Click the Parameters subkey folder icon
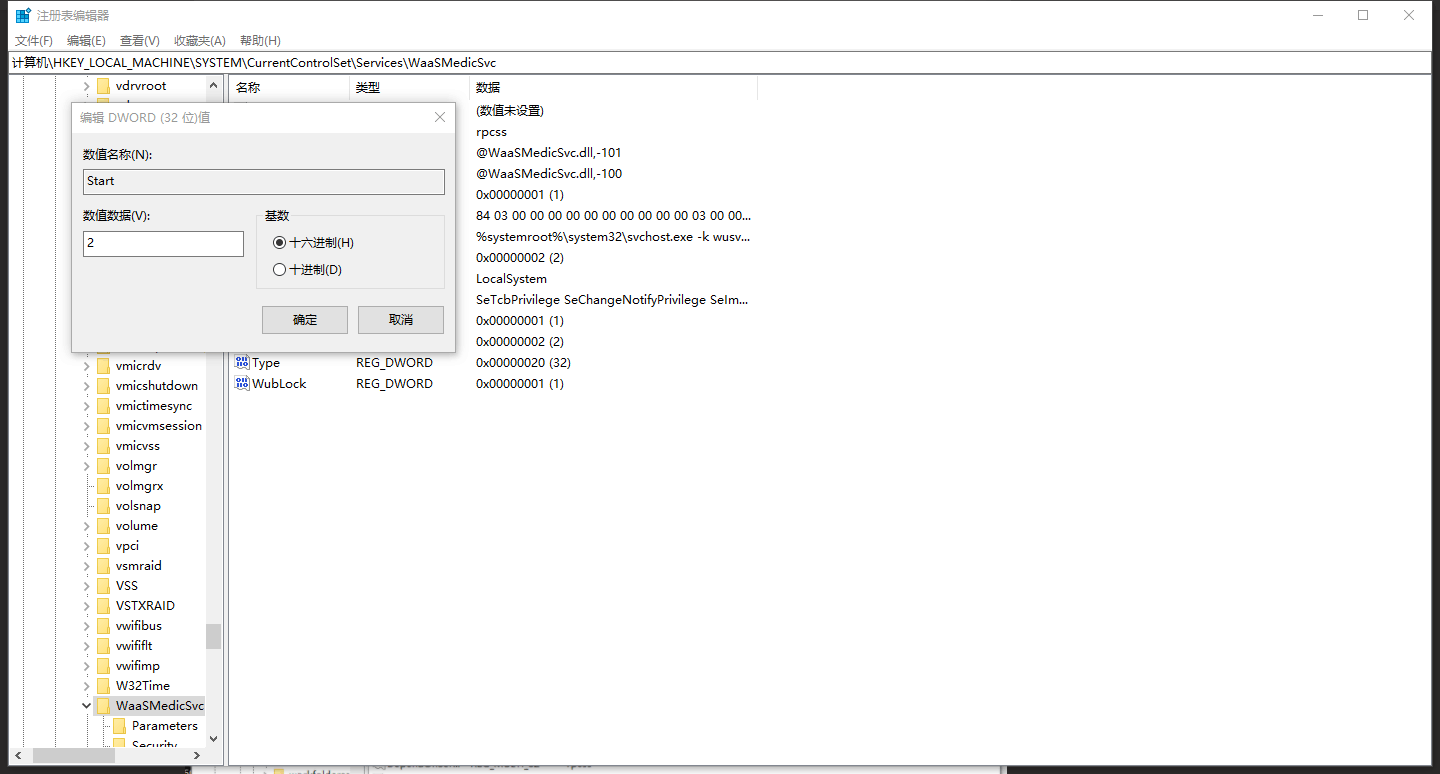Viewport: 1440px width, 774px height. (x=119, y=726)
